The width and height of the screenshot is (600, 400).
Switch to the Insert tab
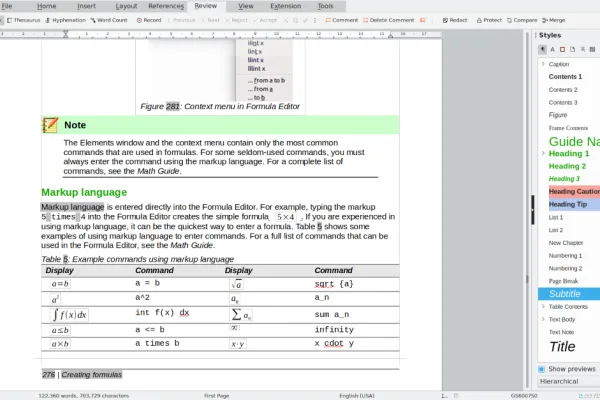pyautogui.click(x=86, y=6)
